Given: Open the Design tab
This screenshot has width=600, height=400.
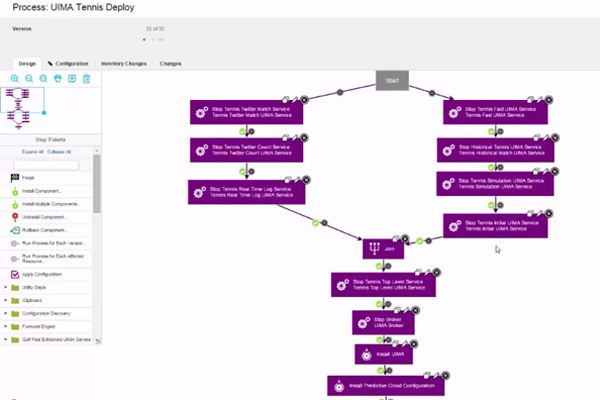Looking at the screenshot, I should click(x=27, y=64).
